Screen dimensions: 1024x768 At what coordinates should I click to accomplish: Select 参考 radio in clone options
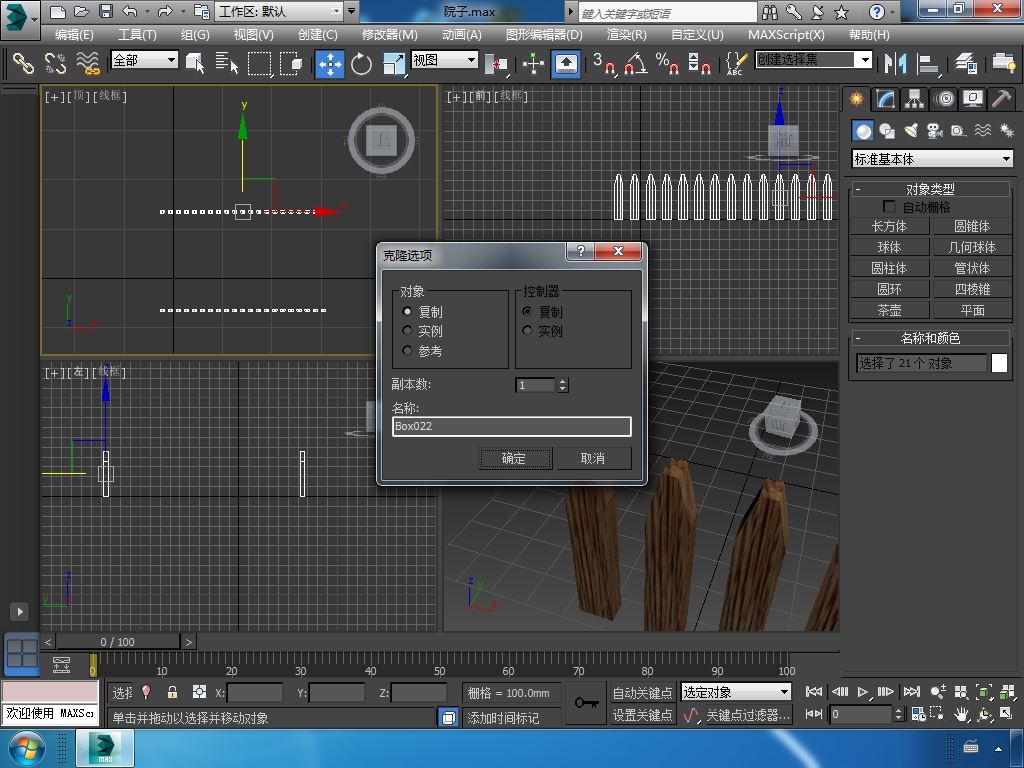407,351
